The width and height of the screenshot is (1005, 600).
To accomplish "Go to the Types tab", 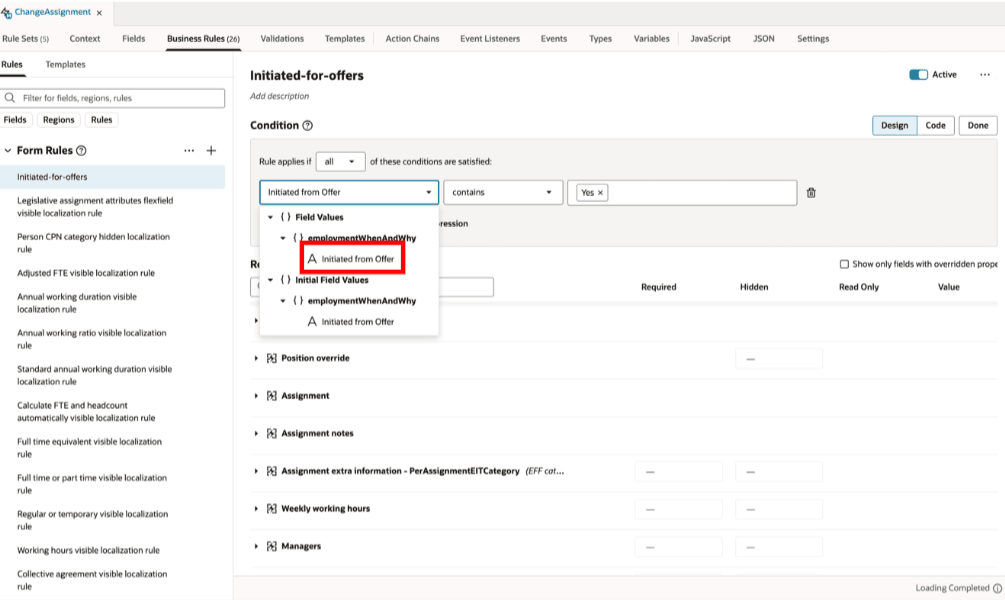I will 601,38.
